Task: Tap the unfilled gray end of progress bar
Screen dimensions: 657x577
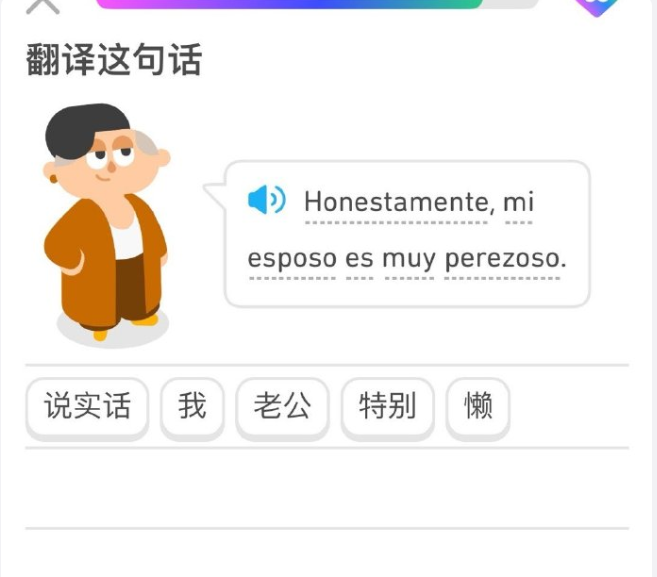Action: (x=510, y=3)
